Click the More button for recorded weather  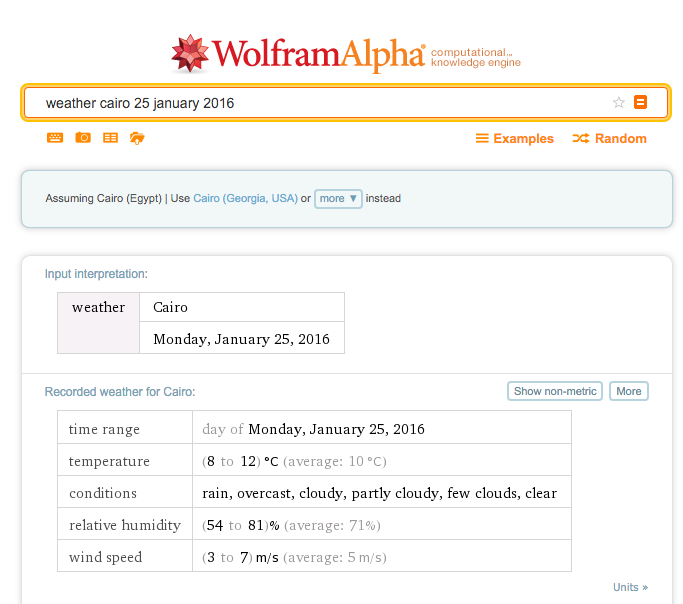tap(629, 391)
